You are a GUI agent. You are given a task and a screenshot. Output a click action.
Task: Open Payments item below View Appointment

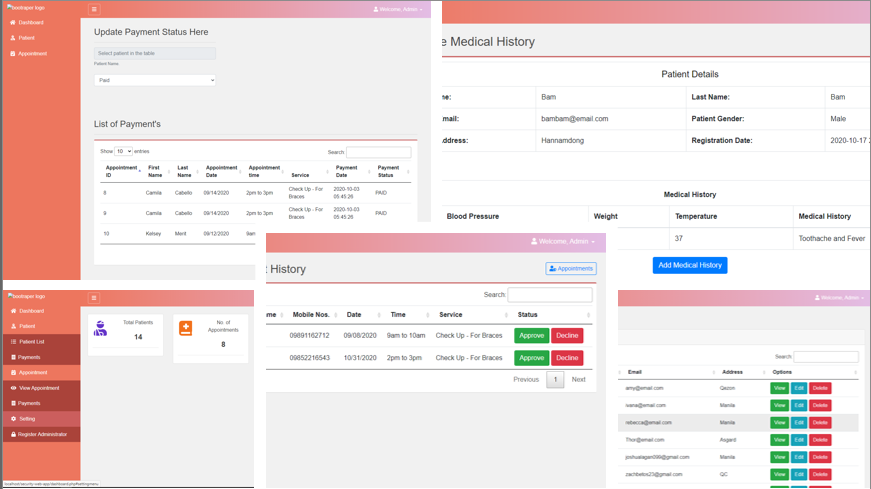point(42,403)
